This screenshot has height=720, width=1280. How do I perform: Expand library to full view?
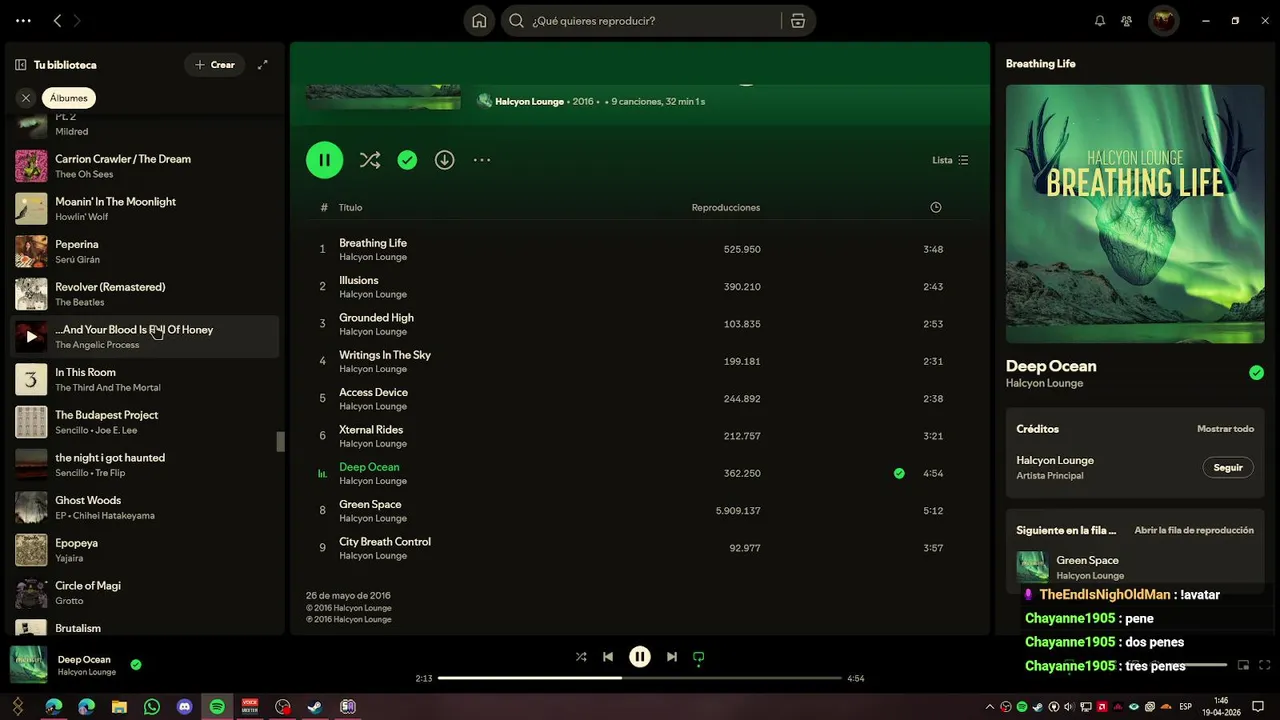pos(263,64)
